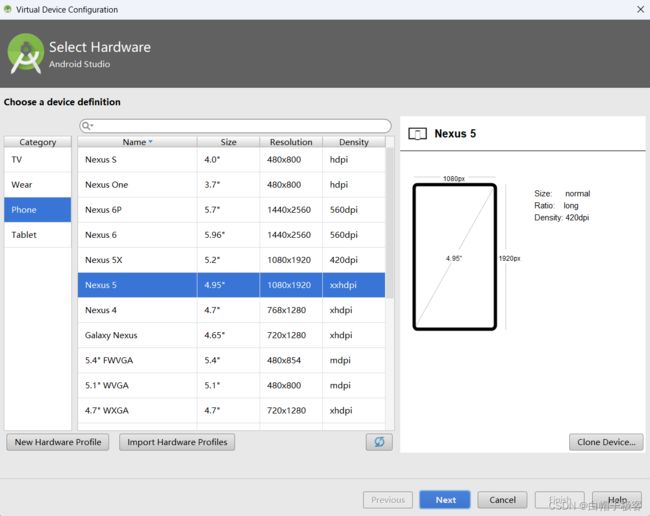Select the Phone category
This screenshot has height=516, width=650.
coord(38,210)
